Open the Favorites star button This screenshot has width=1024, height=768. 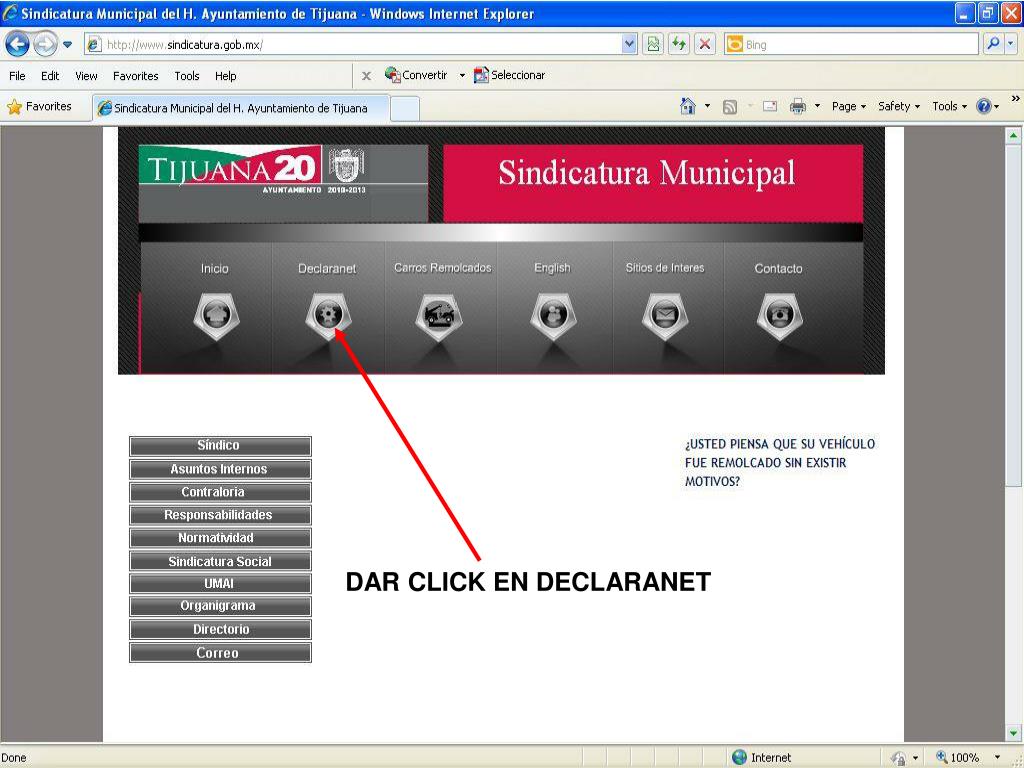tap(39, 106)
